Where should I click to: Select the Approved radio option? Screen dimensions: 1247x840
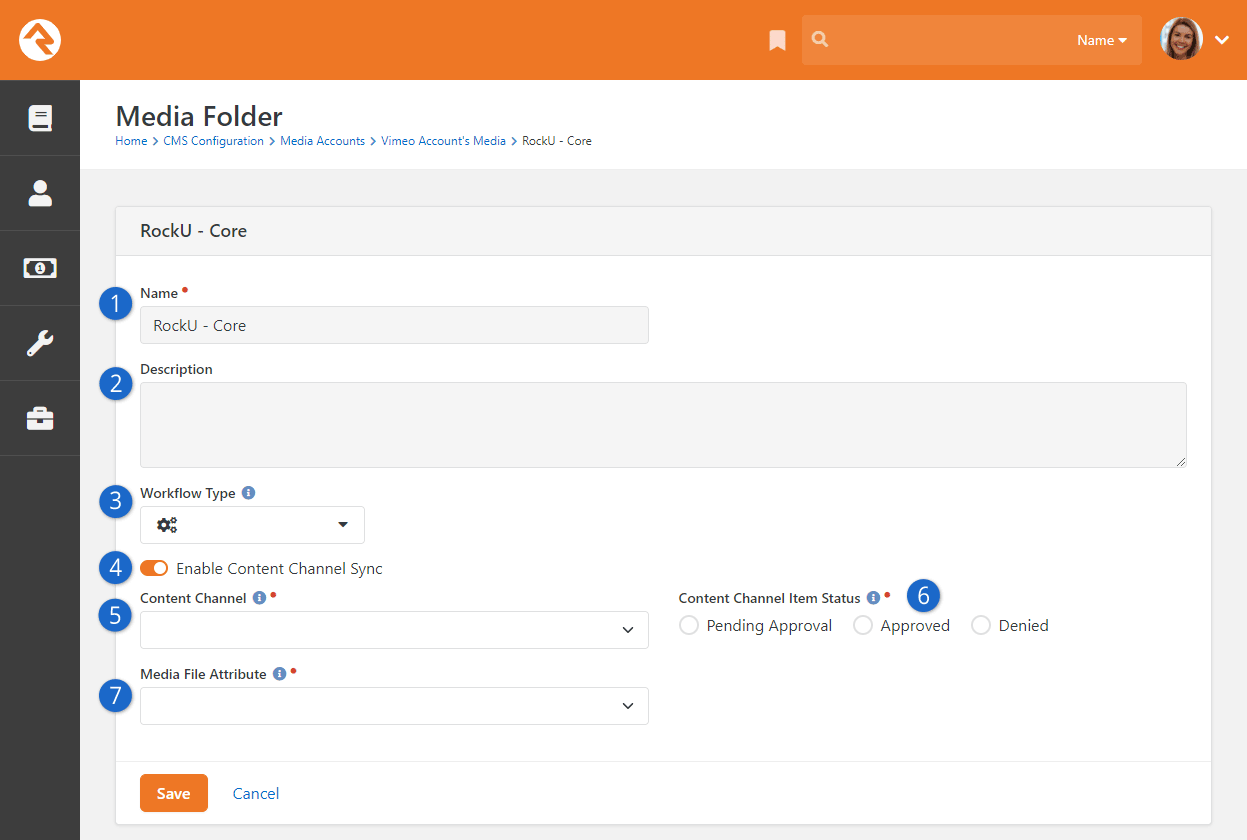coord(862,625)
